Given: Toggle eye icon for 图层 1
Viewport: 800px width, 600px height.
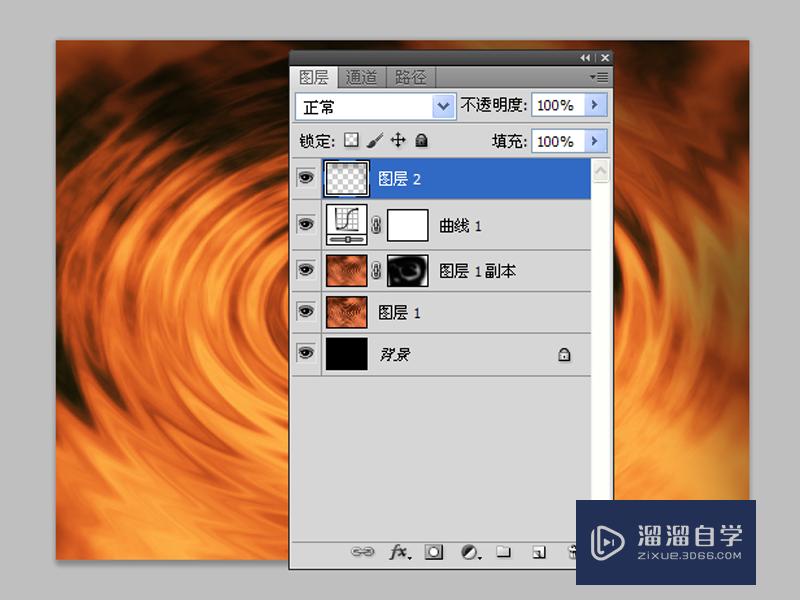Looking at the screenshot, I should [x=306, y=311].
